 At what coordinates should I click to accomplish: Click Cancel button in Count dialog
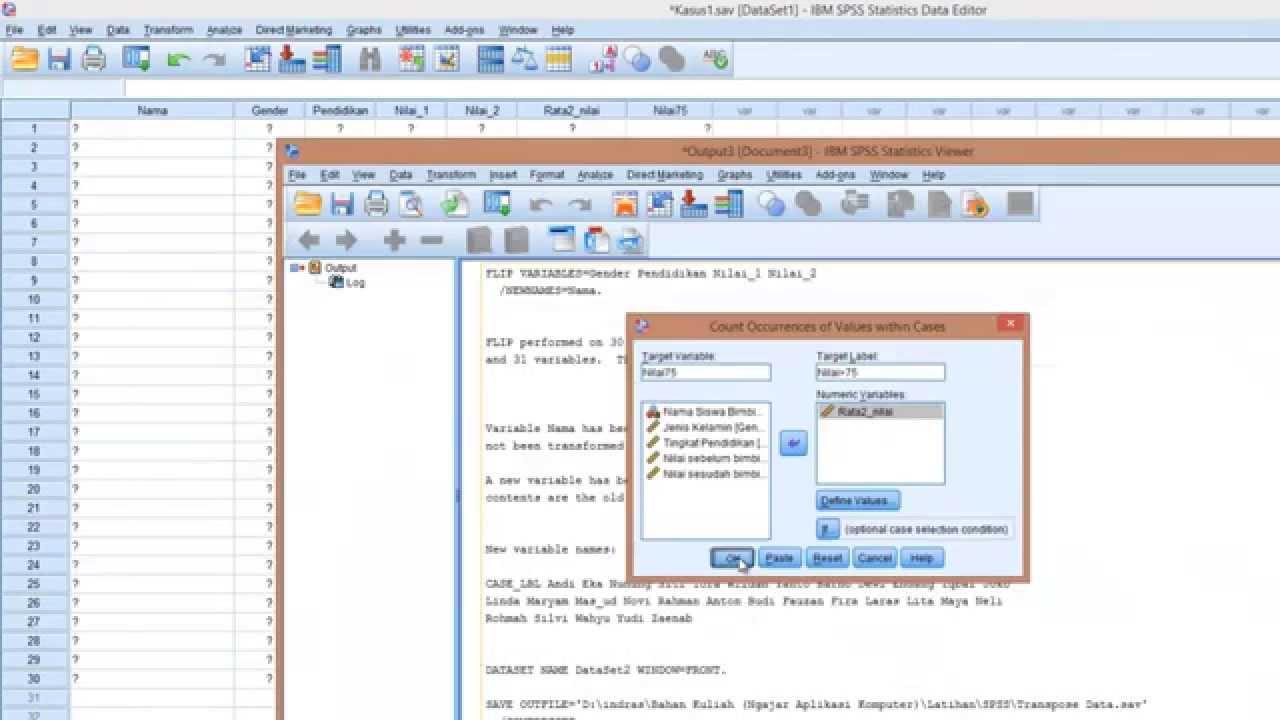coord(874,558)
